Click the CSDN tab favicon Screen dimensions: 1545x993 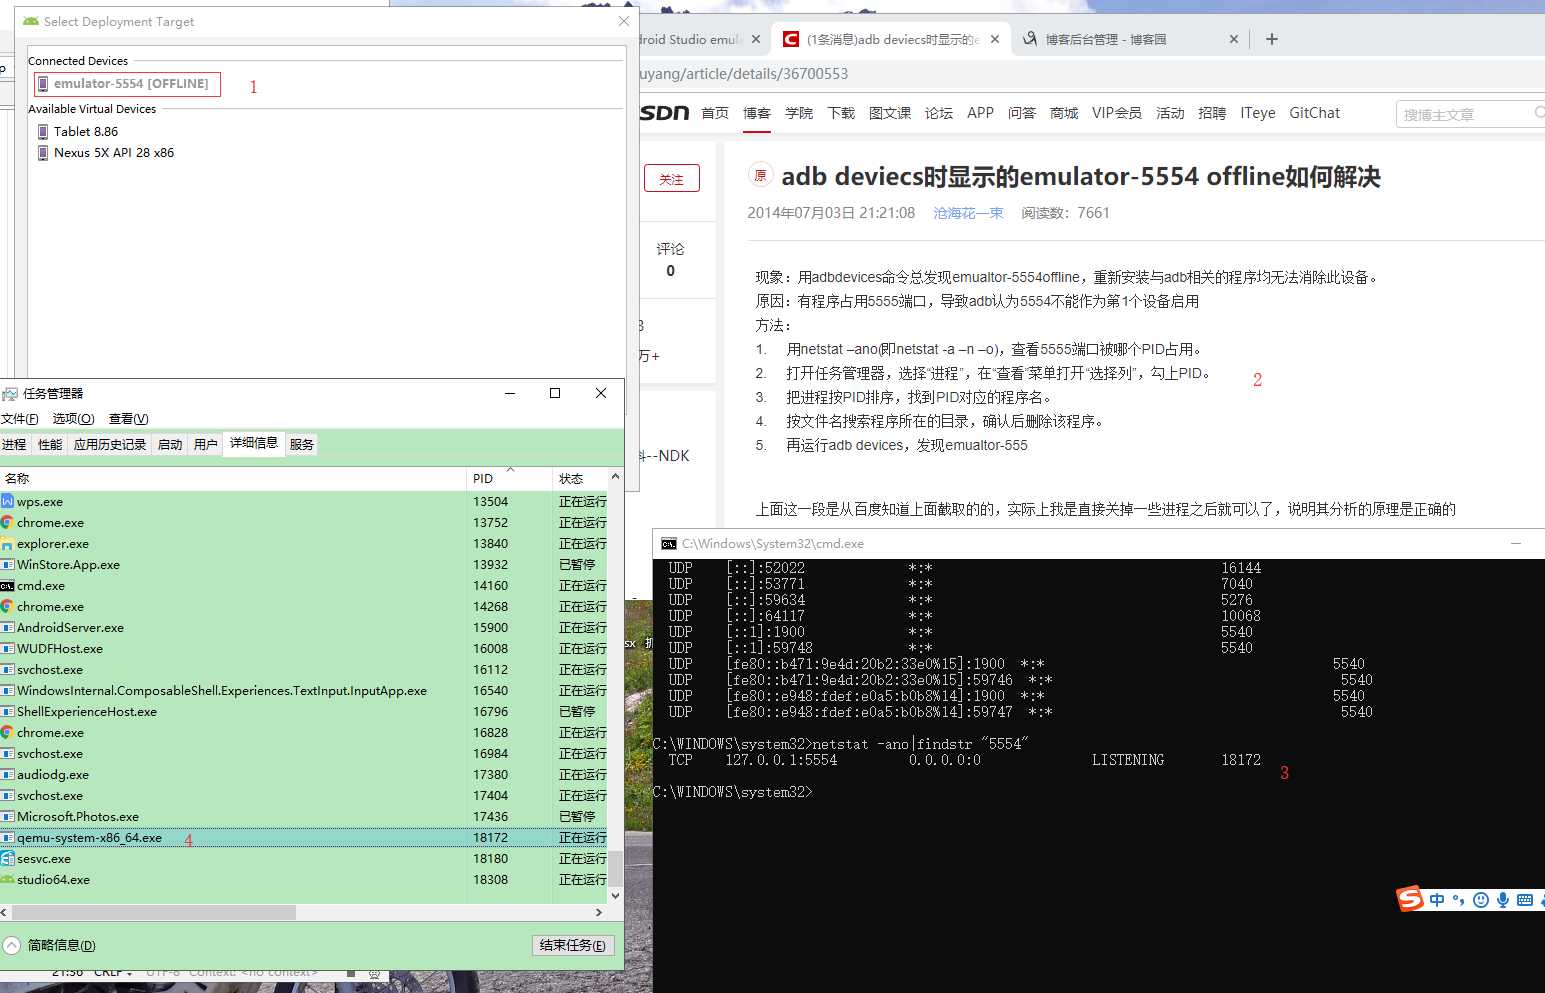(790, 39)
